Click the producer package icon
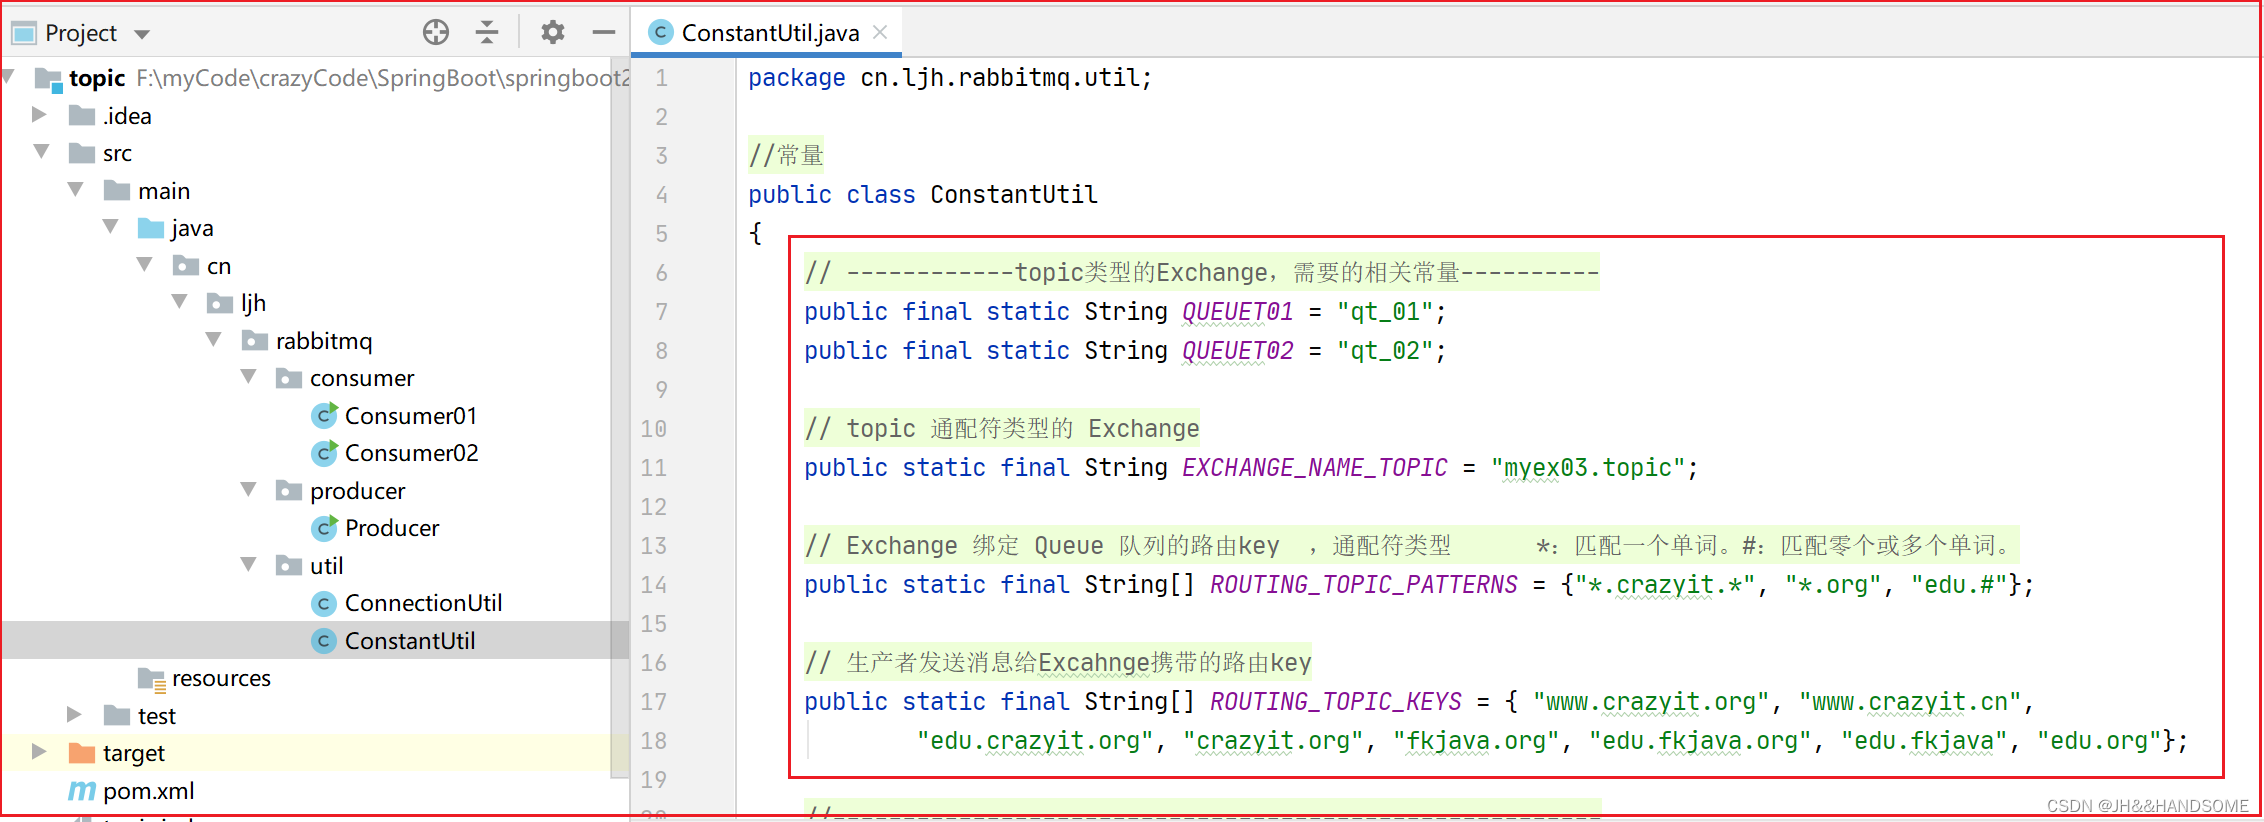This screenshot has width=2264, height=822. 289,490
